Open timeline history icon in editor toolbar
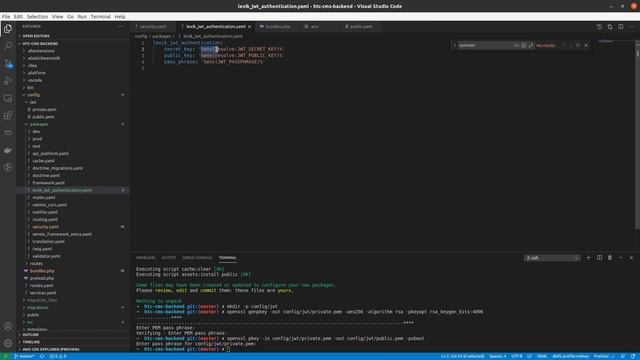The height and width of the screenshot is (360, 640). 599,27
